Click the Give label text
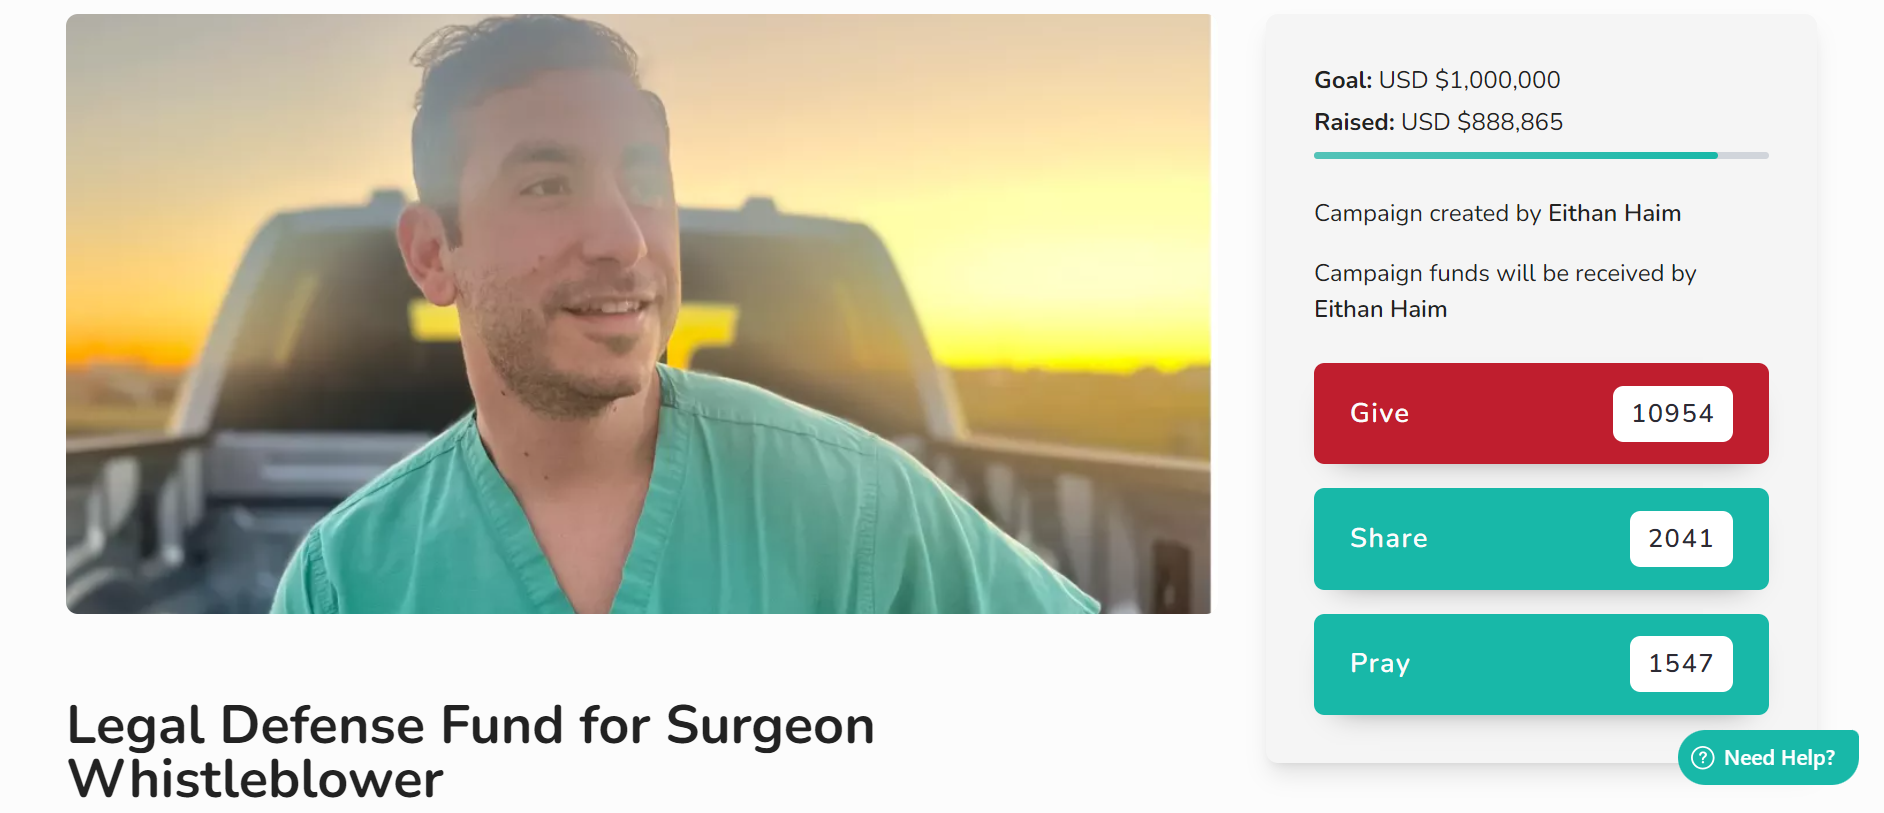The width and height of the screenshot is (1884, 813). [x=1379, y=413]
